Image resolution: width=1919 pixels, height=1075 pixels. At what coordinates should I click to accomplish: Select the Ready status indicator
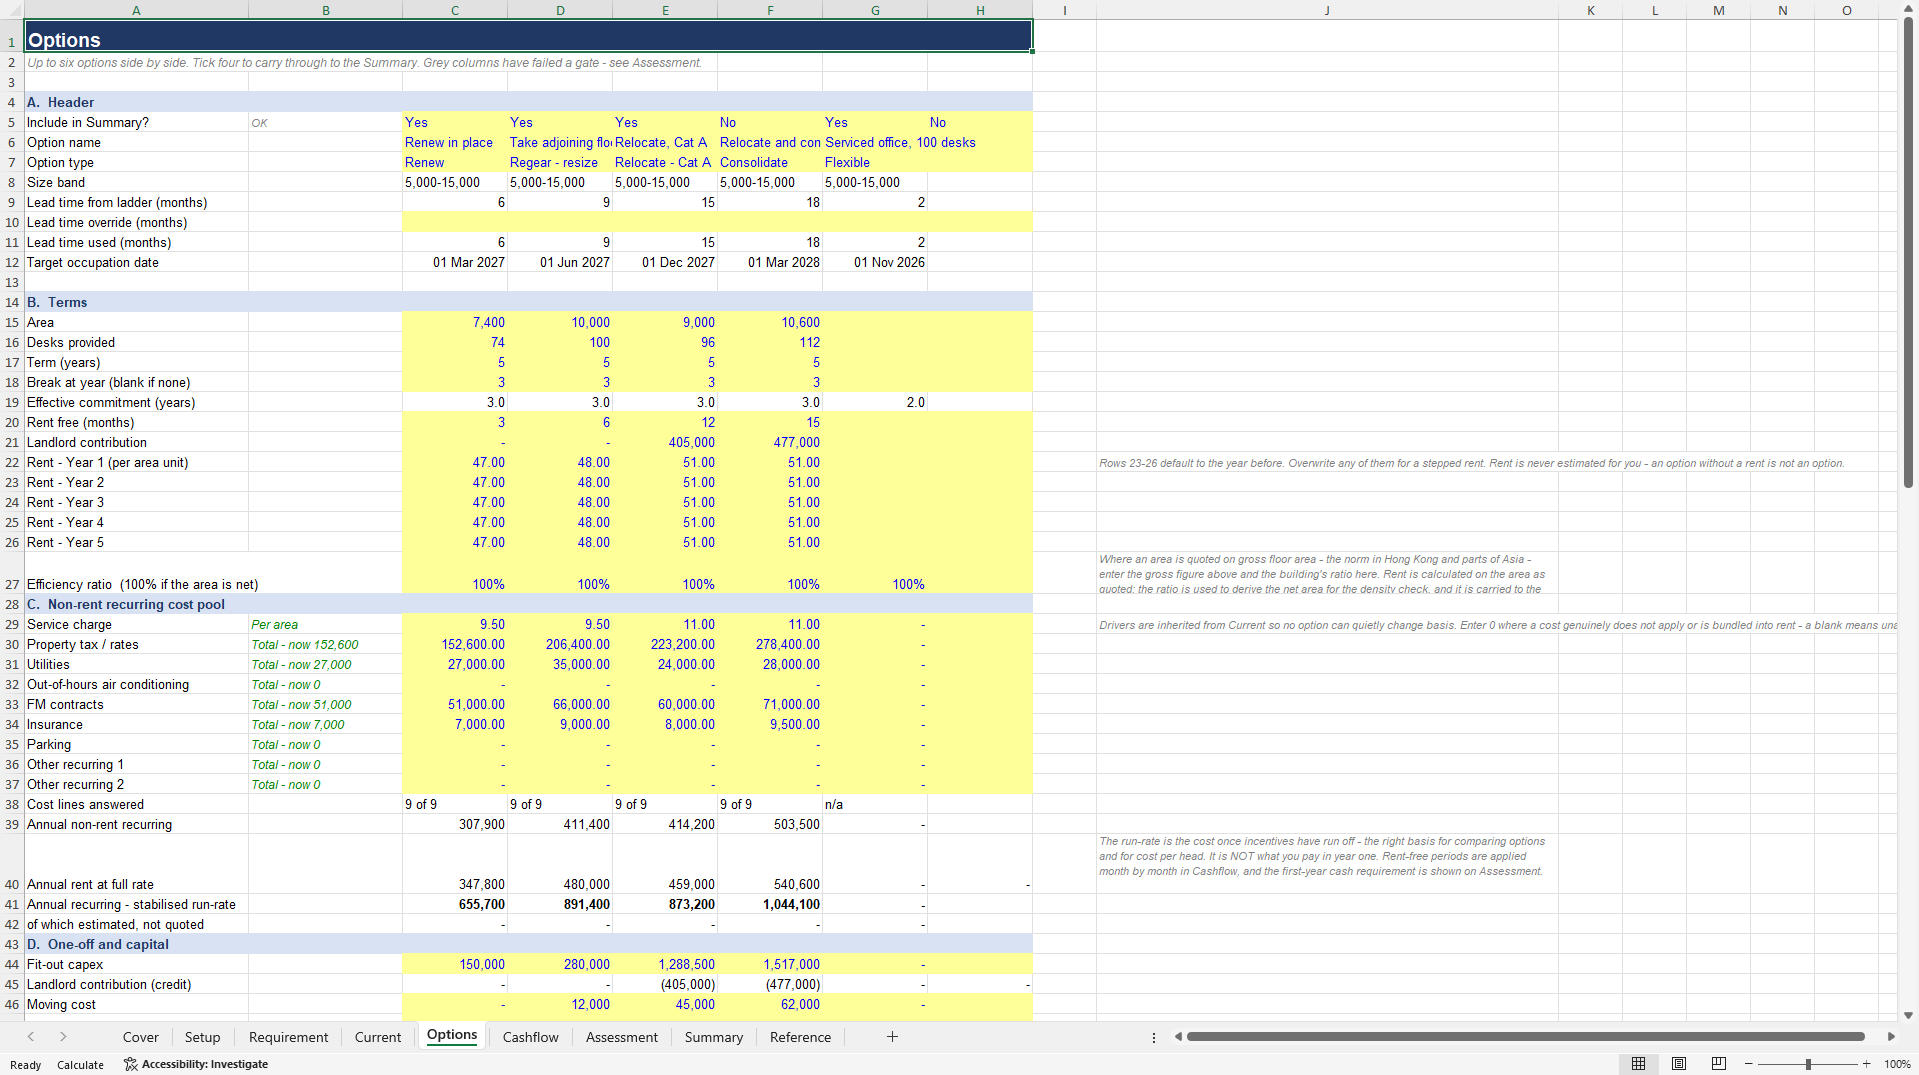(25, 1064)
